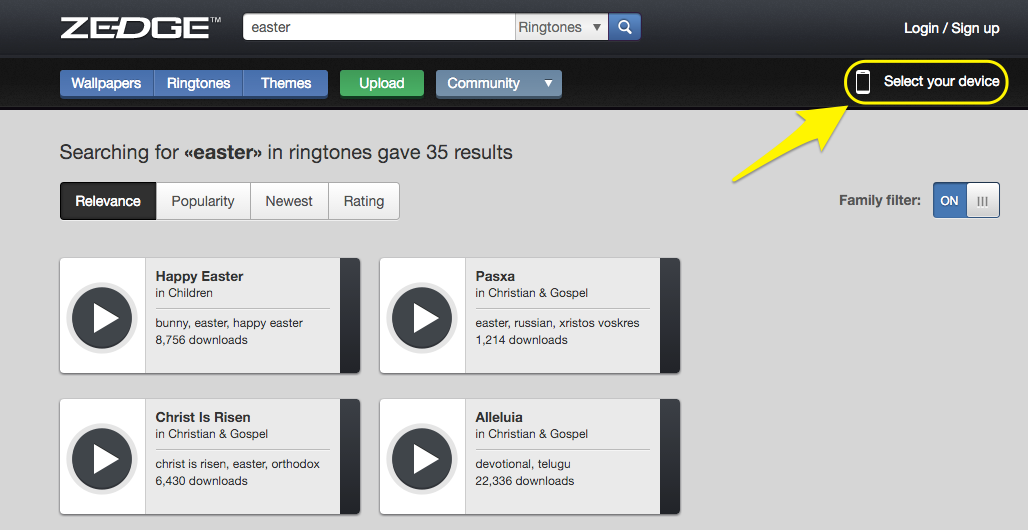Sort results by Rating
The width and height of the screenshot is (1028, 530).
point(364,201)
